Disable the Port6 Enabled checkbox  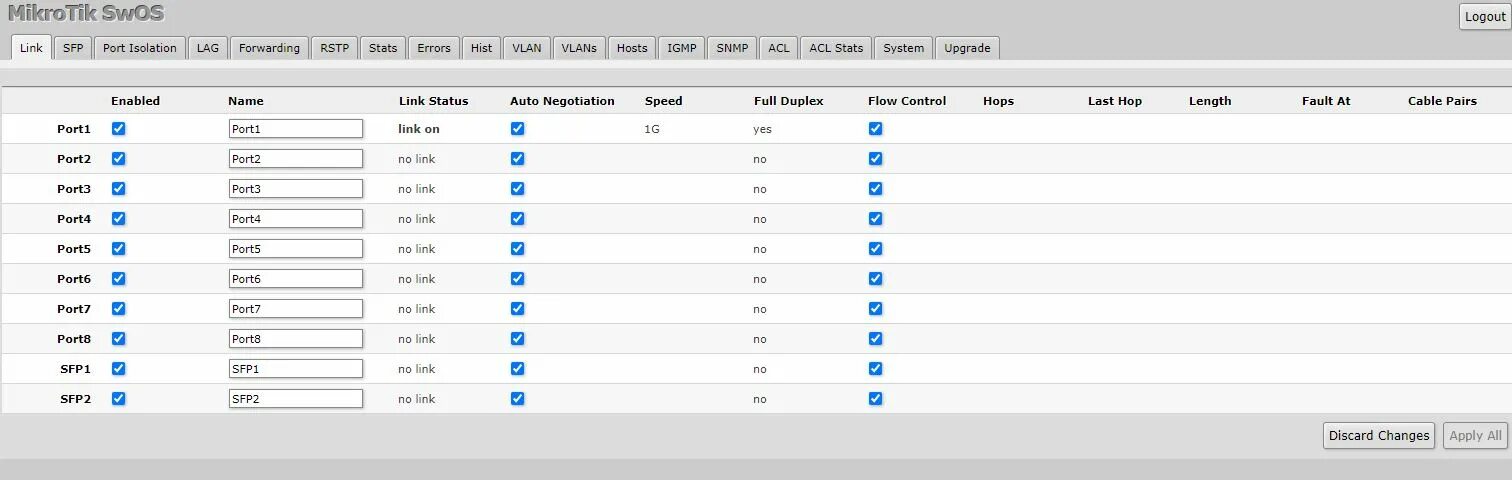[x=118, y=279]
